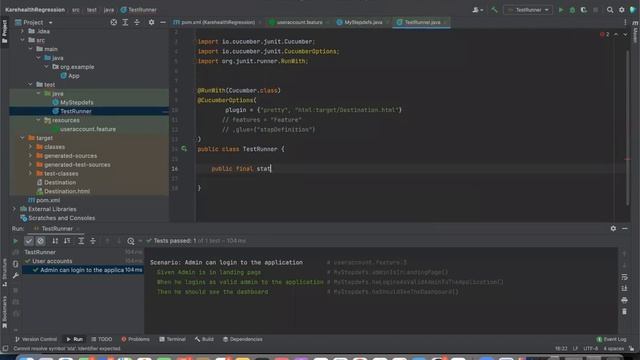Expand all in Project panel
The height and width of the screenshot is (360, 640).
[x=125, y=22]
